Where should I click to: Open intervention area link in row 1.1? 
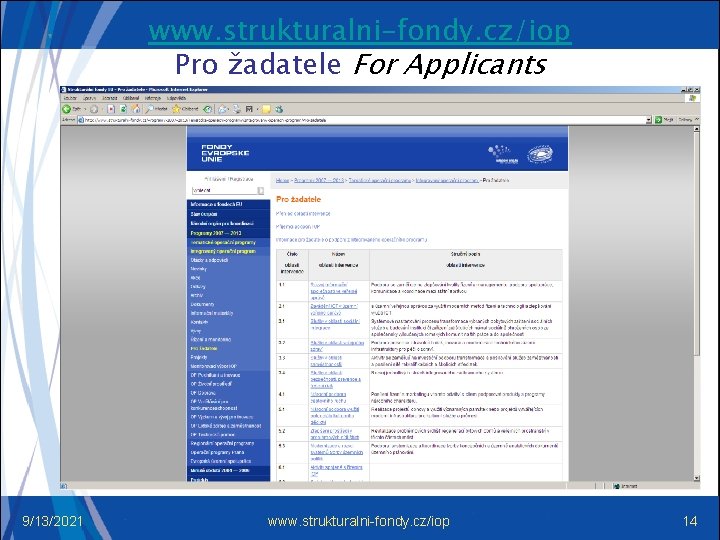pos(334,291)
